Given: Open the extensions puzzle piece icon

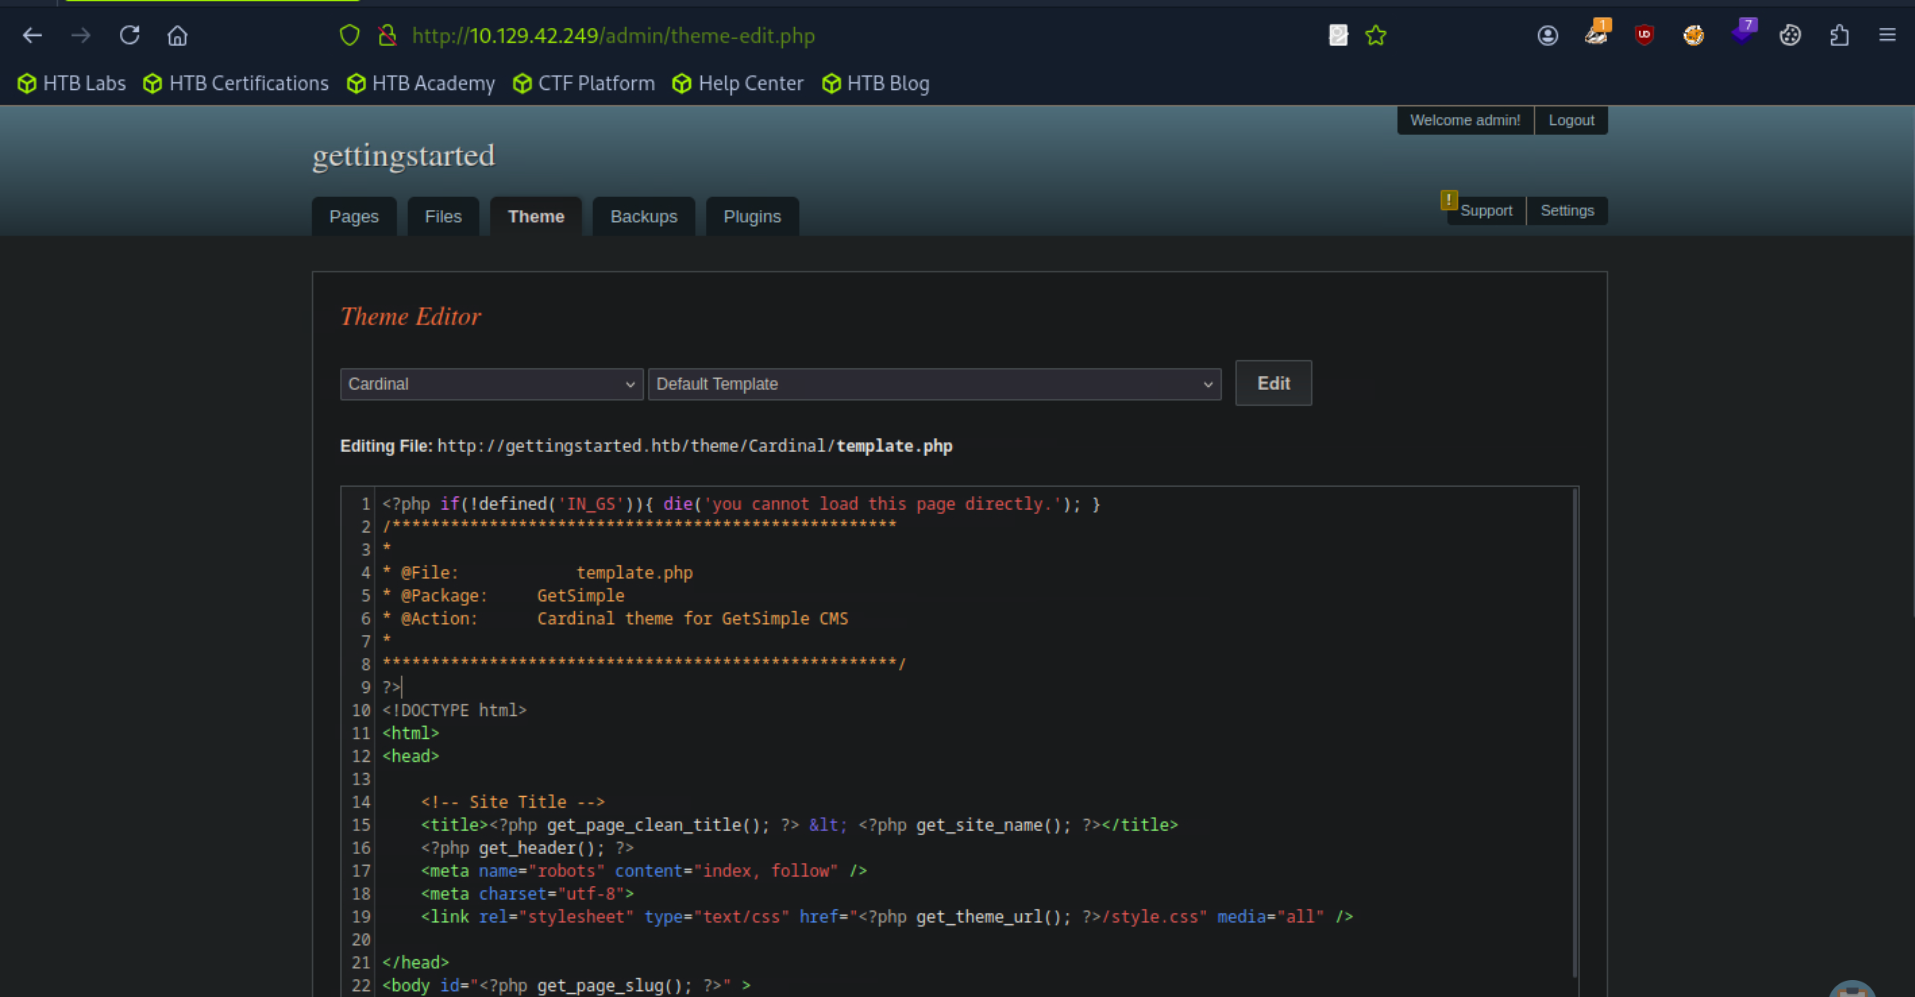Looking at the screenshot, I should click(1839, 36).
